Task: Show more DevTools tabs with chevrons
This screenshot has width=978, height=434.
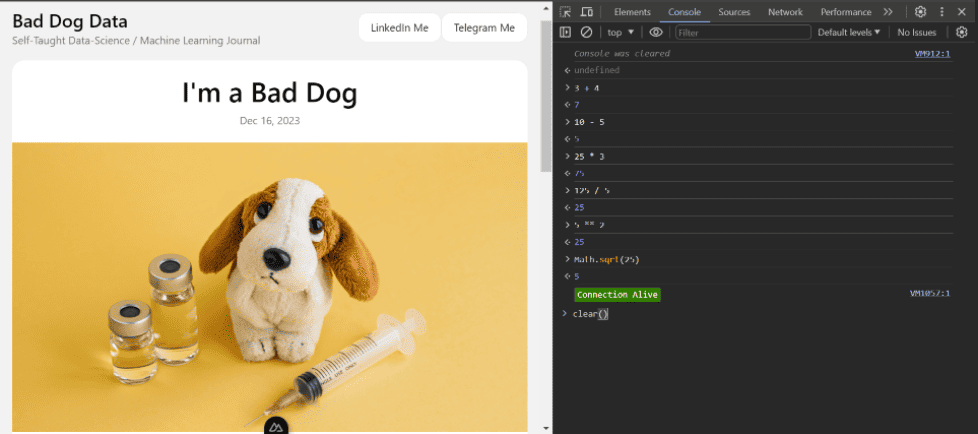Action: pyautogui.click(x=888, y=12)
